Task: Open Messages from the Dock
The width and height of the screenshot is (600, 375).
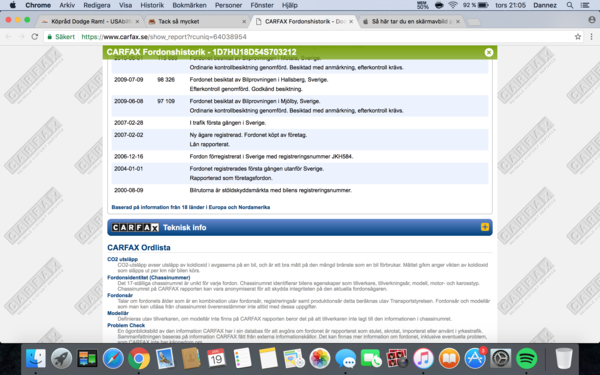Action: point(346,359)
